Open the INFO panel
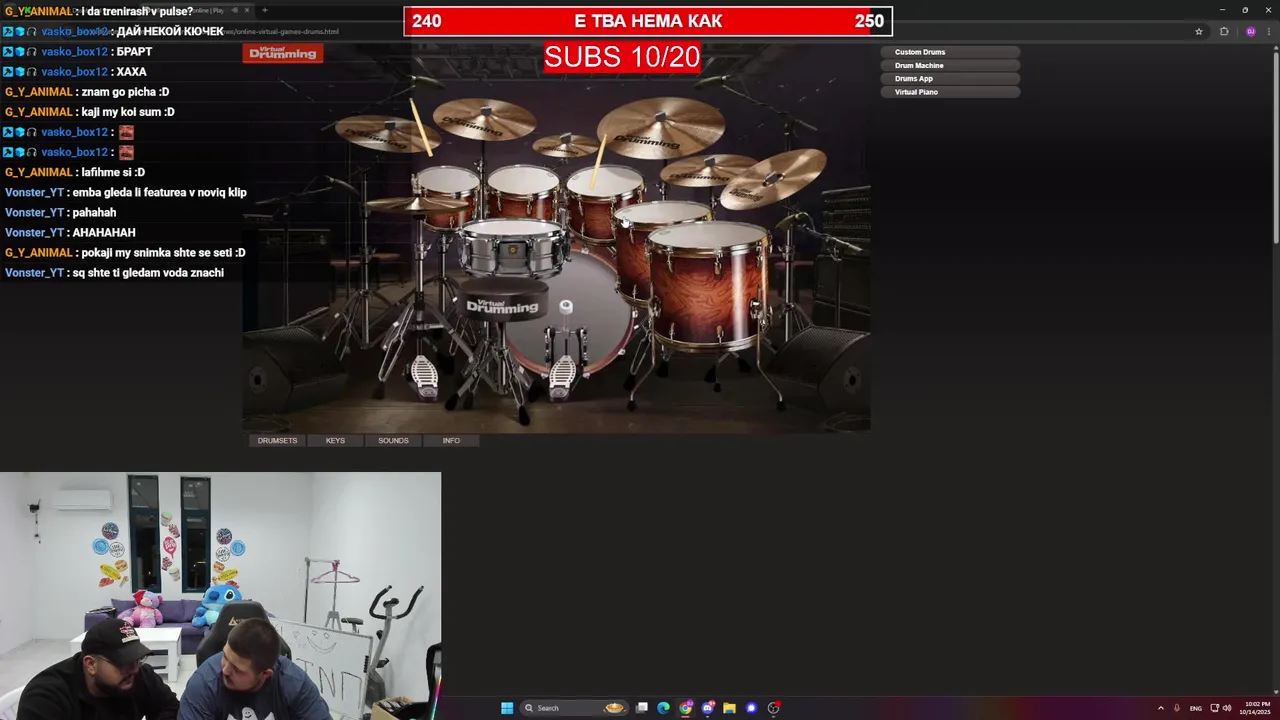This screenshot has height=720, width=1280. (x=451, y=440)
